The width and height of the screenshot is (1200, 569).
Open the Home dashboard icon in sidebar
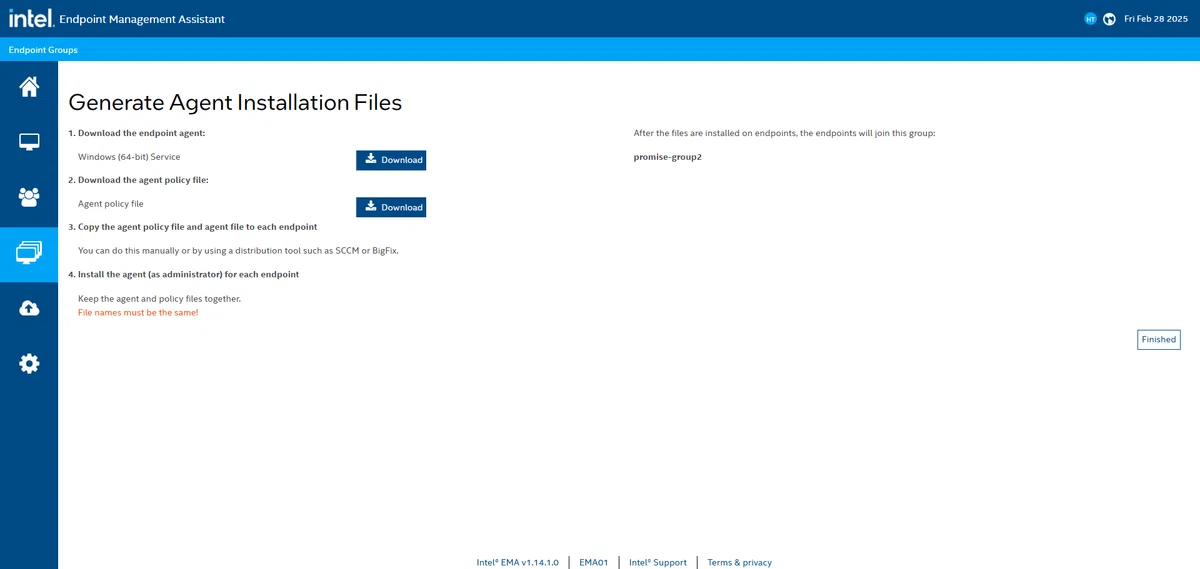click(29, 87)
